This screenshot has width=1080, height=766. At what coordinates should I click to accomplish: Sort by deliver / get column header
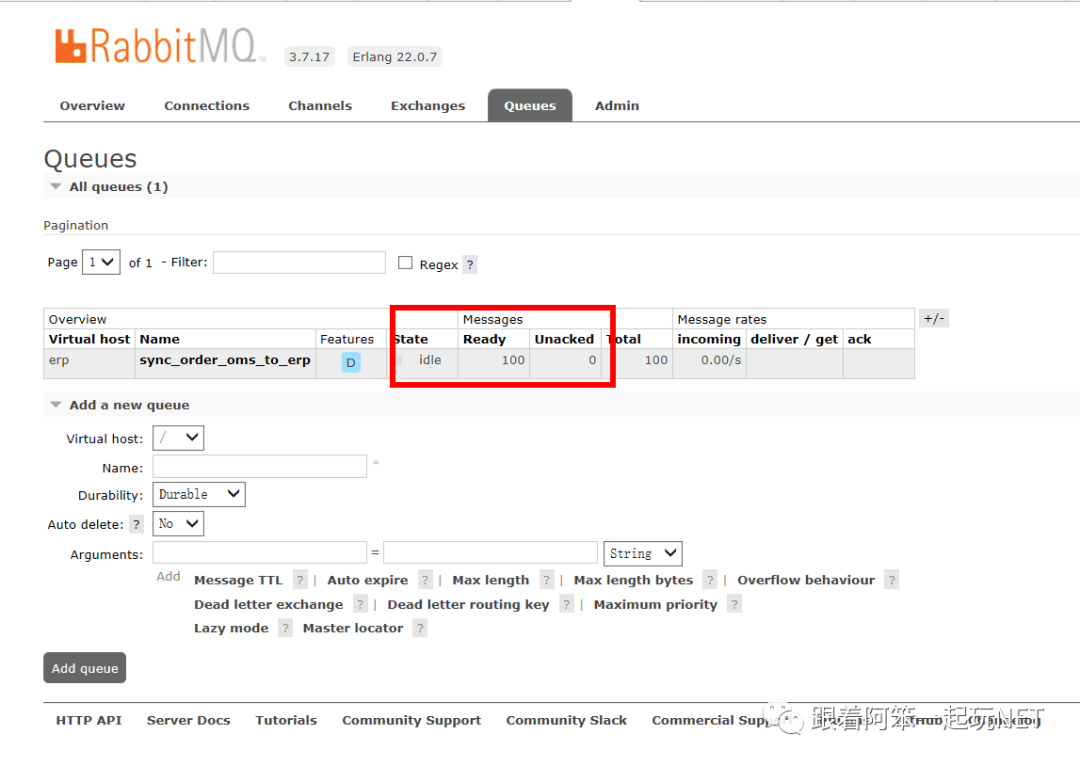(794, 339)
